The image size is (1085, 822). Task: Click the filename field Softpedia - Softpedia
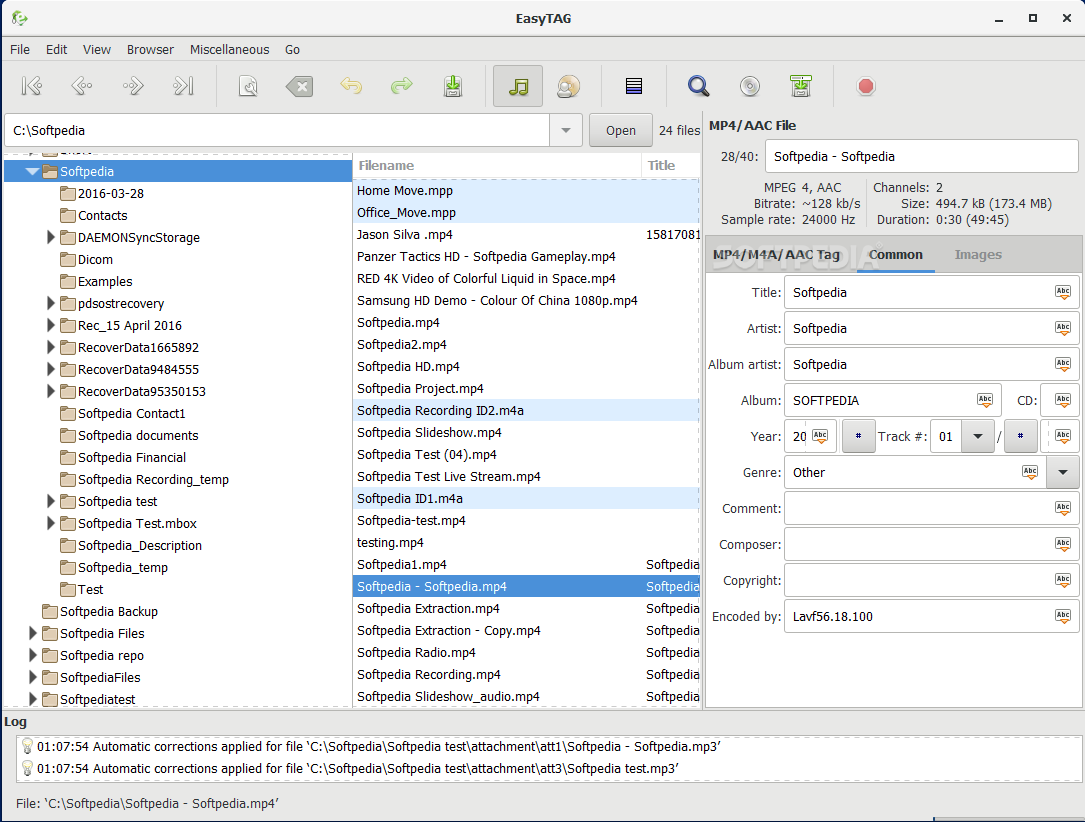coord(921,156)
